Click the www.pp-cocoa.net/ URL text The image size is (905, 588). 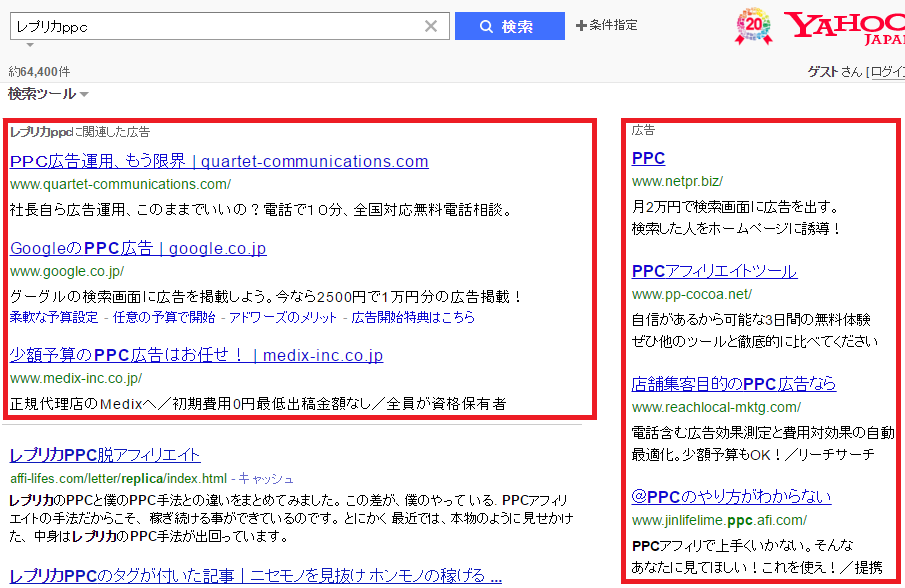pyautogui.click(x=692, y=294)
